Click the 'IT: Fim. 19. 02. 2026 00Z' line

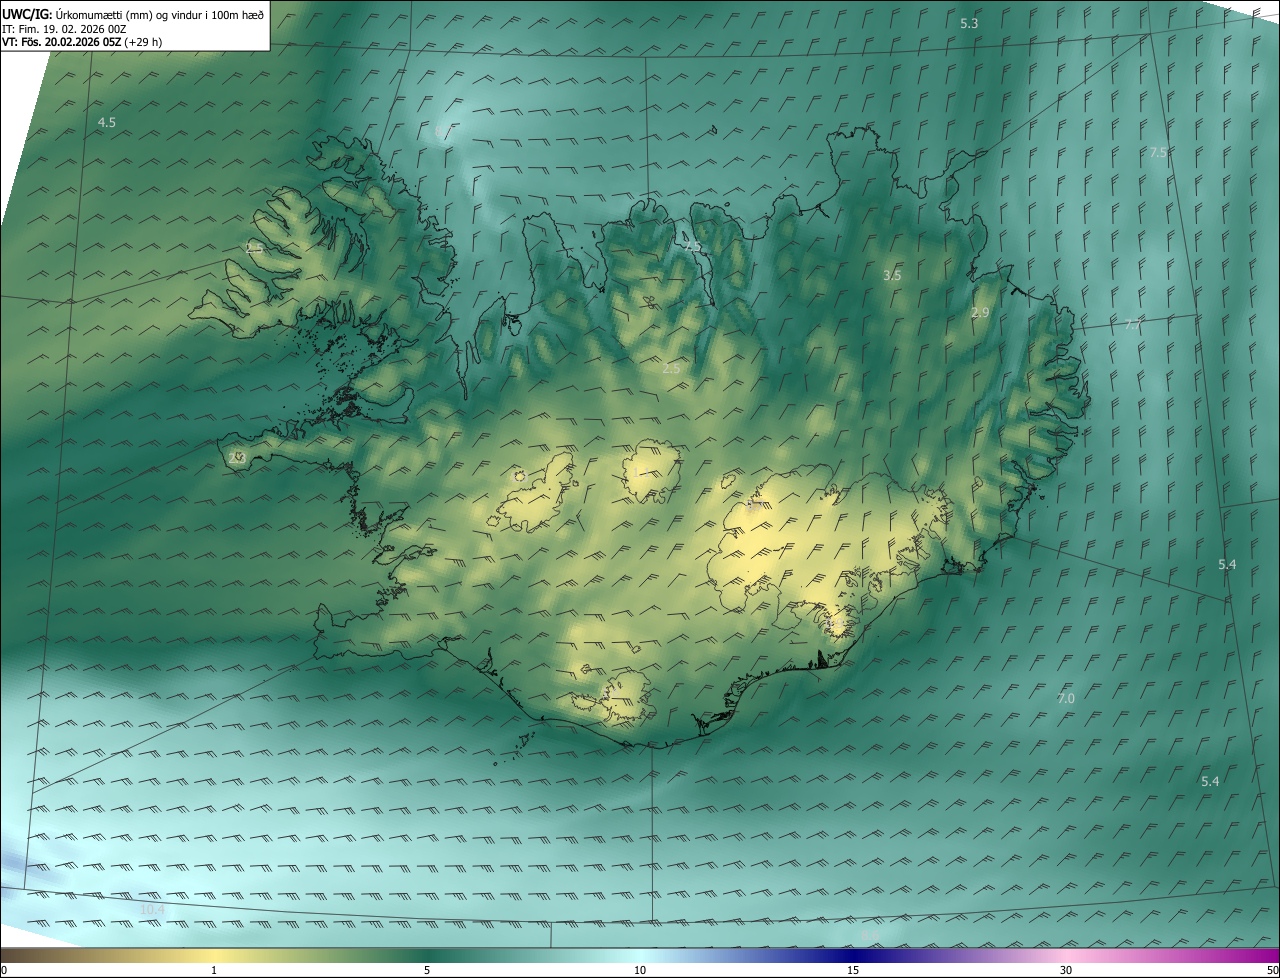pos(63,29)
